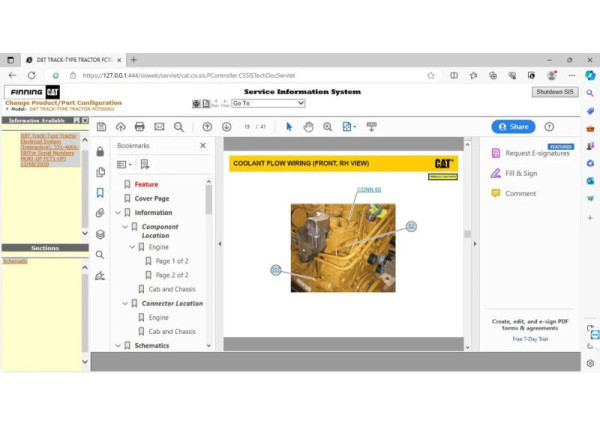
Task: Collapse the Connector Location bookmark
Action: pyautogui.click(x=126, y=303)
